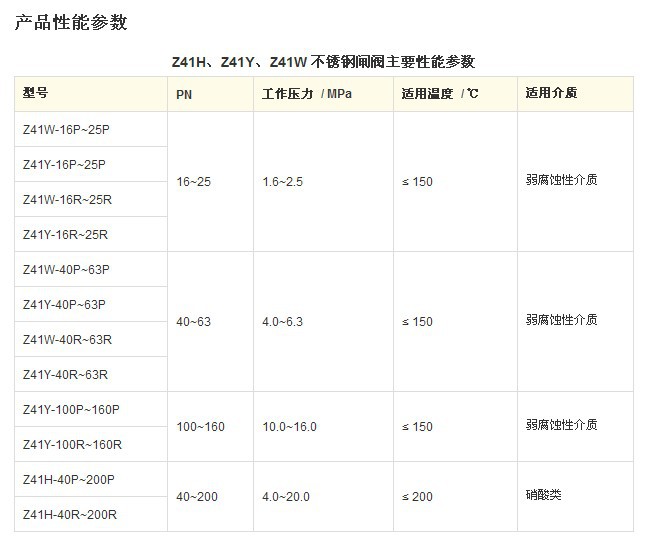Click the 产品性能参数 section heading
This screenshot has height=537, width=646.
[71, 22]
